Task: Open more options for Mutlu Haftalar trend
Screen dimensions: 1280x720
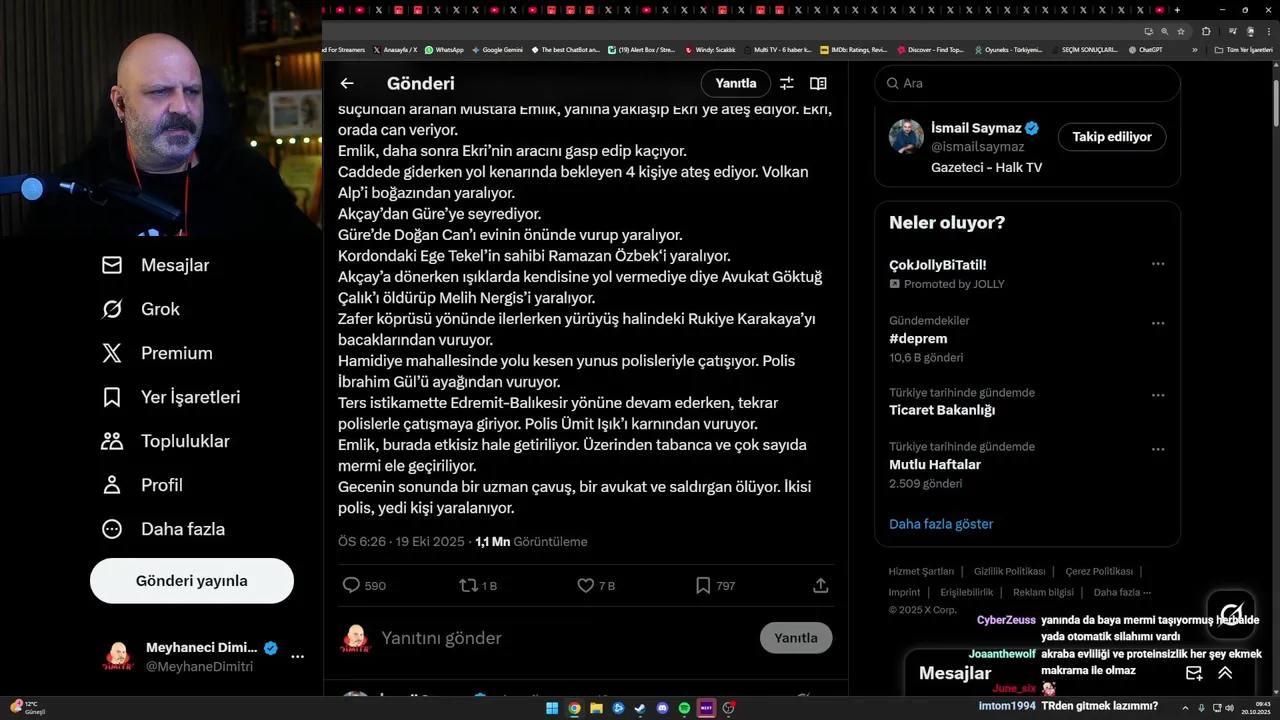Action: pyautogui.click(x=1158, y=449)
